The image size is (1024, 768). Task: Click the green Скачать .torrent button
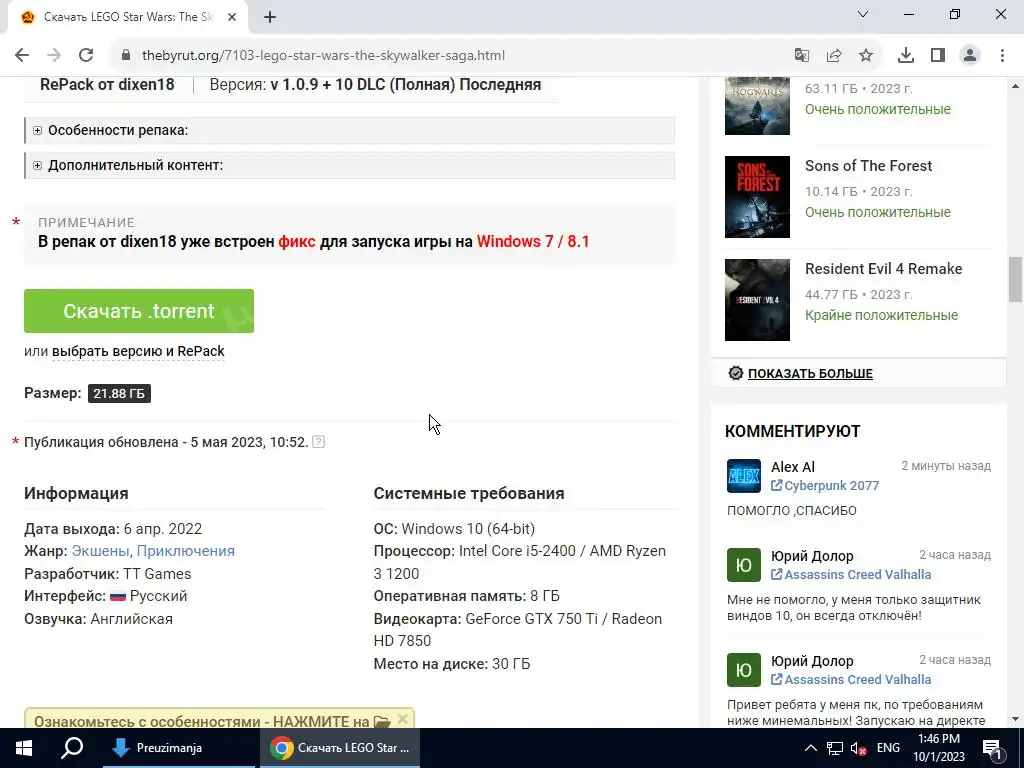pyautogui.click(x=139, y=311)
